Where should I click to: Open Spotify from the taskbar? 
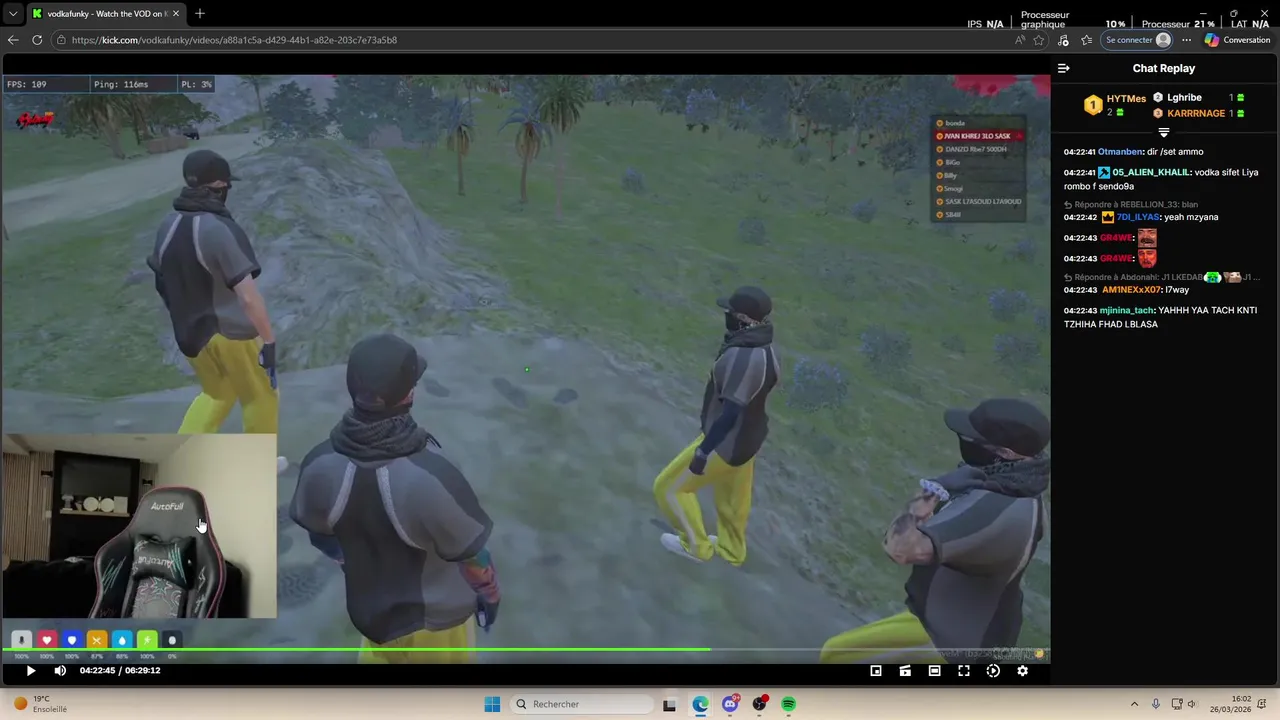[x=788, y=704]
